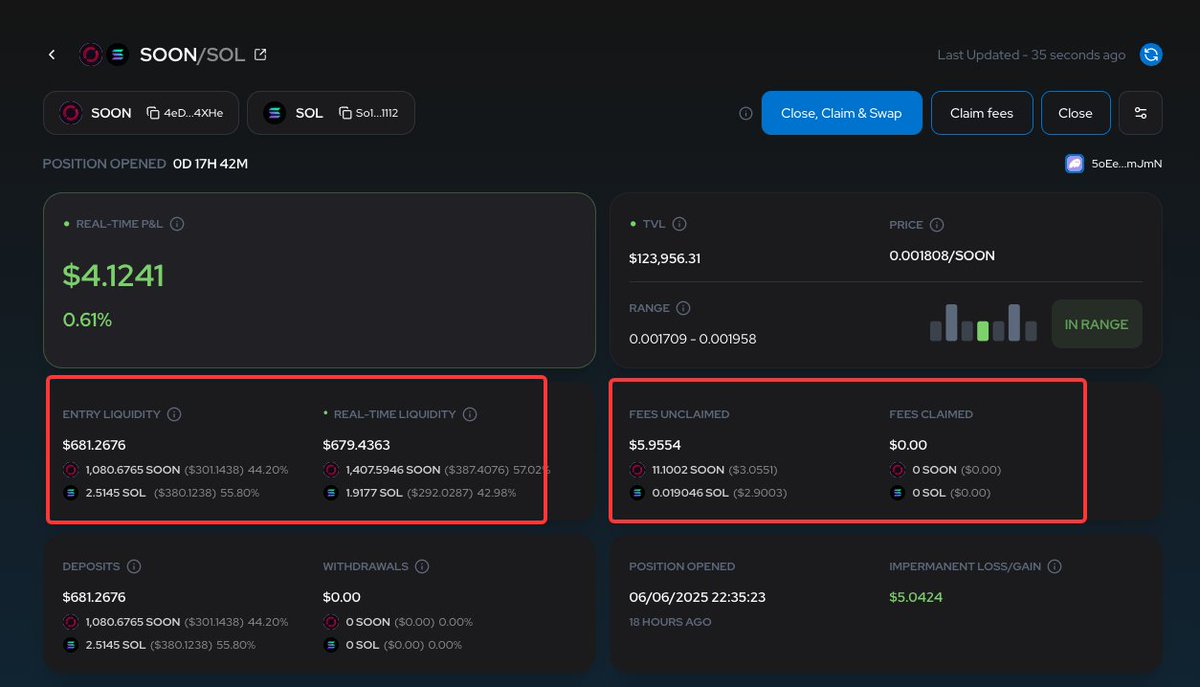Viewport: 1200px width, 687px height.
Task: Open the settings sliders icon button
Action: [1141, 113]
